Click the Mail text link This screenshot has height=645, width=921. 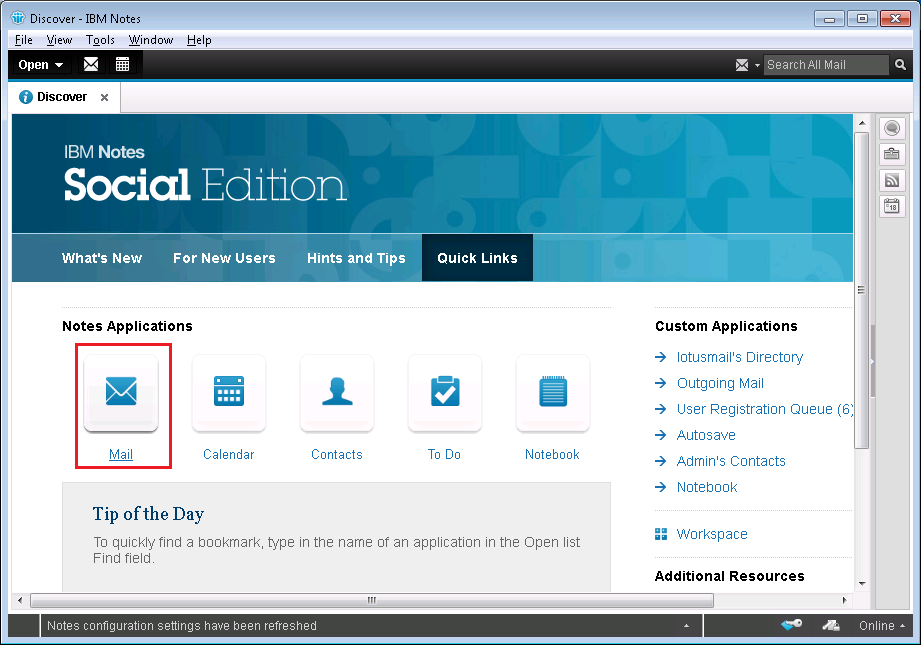(121, 454)
